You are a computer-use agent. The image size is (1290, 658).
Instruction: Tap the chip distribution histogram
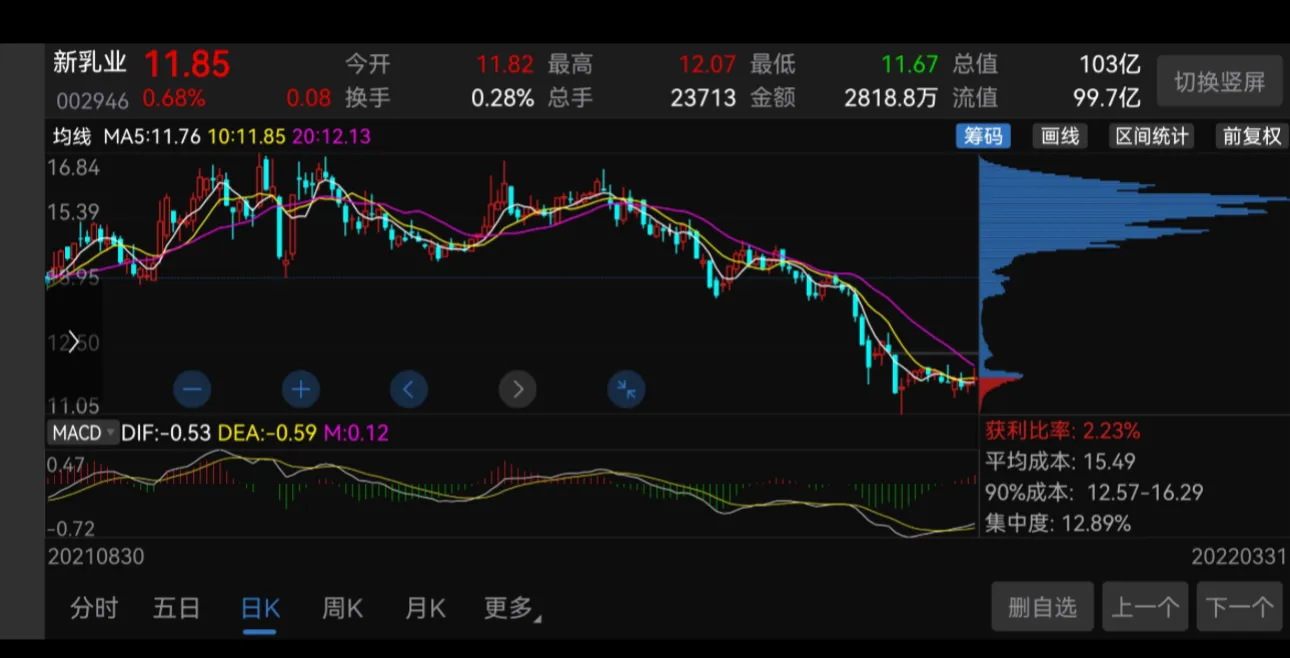tap(1132, 282)
